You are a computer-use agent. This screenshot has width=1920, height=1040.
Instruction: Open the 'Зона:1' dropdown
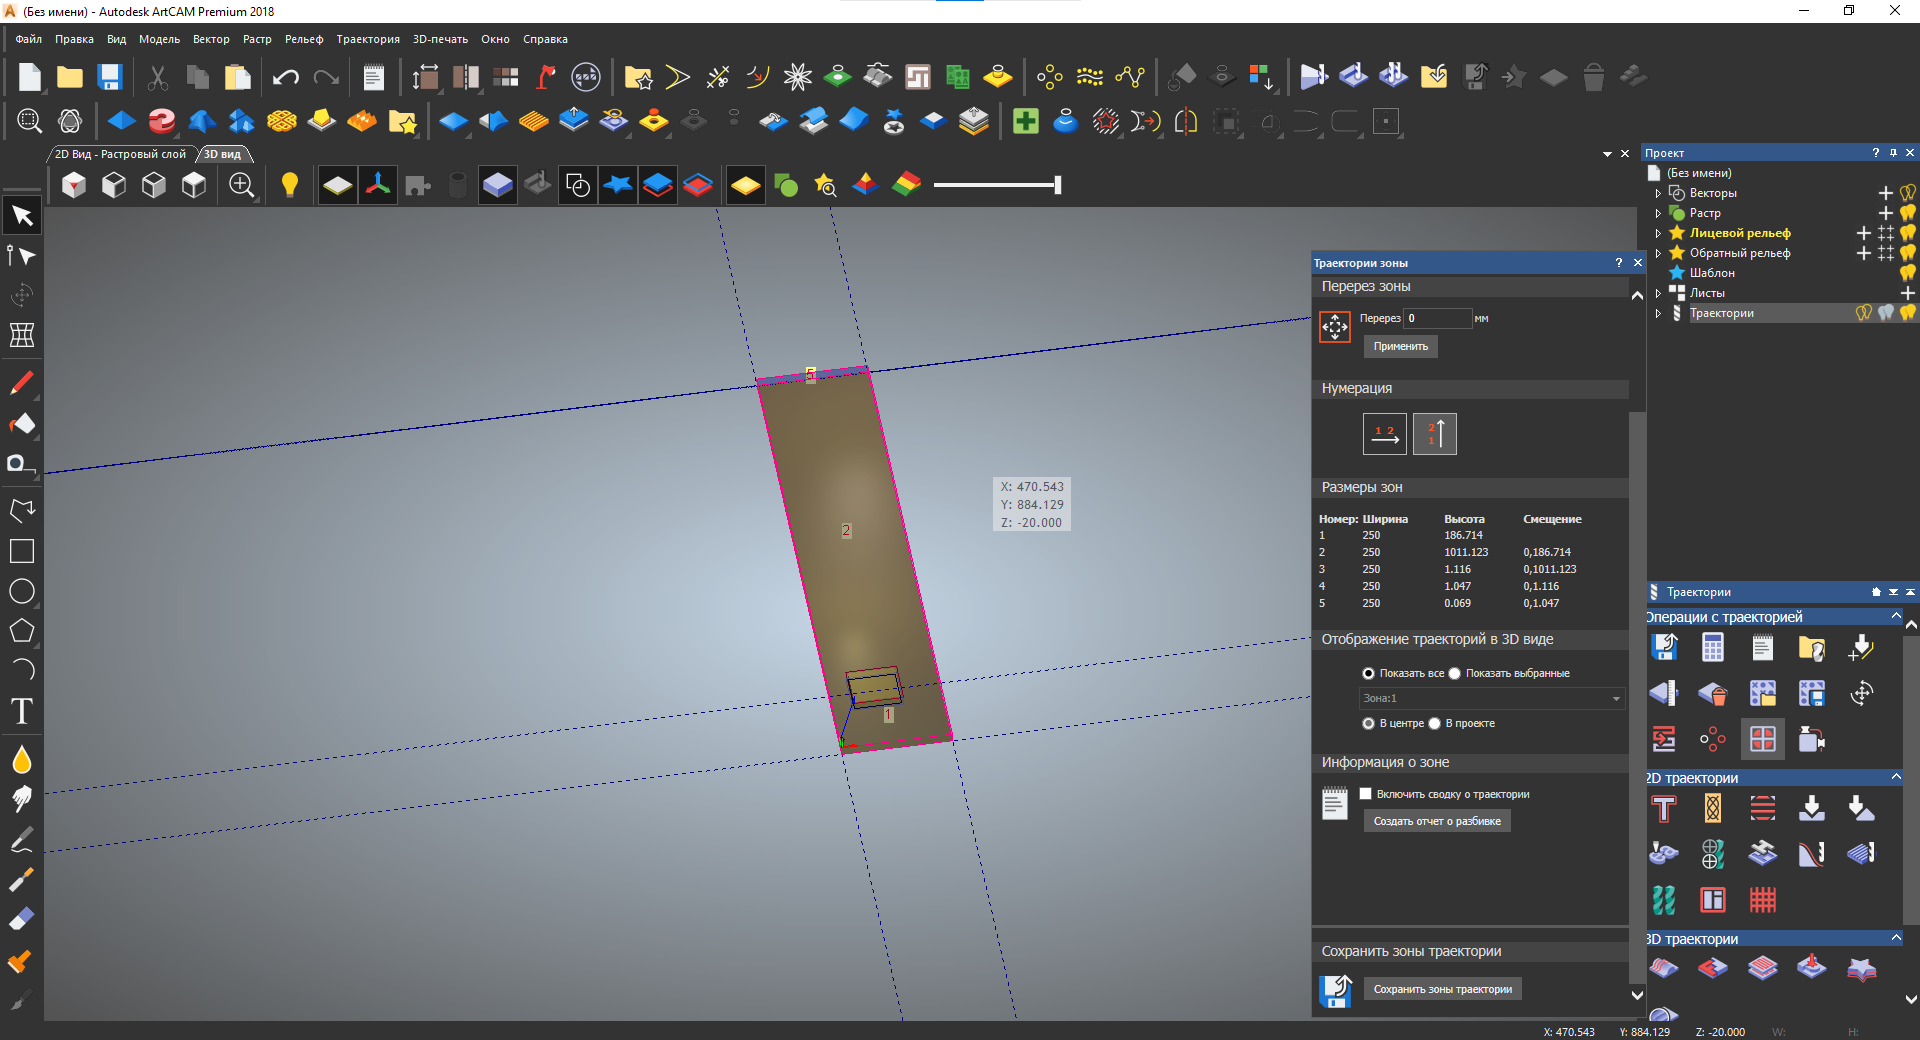(x=1492, y=698)
